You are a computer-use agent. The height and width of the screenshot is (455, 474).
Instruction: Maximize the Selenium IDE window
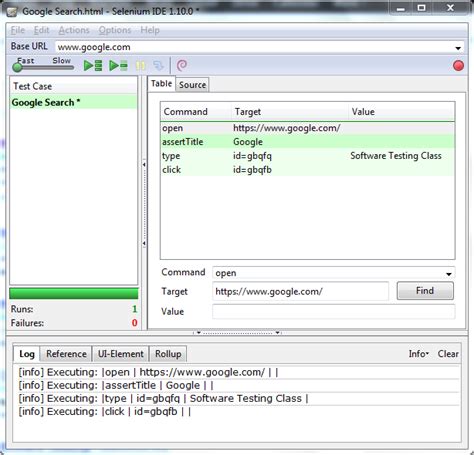421,8
